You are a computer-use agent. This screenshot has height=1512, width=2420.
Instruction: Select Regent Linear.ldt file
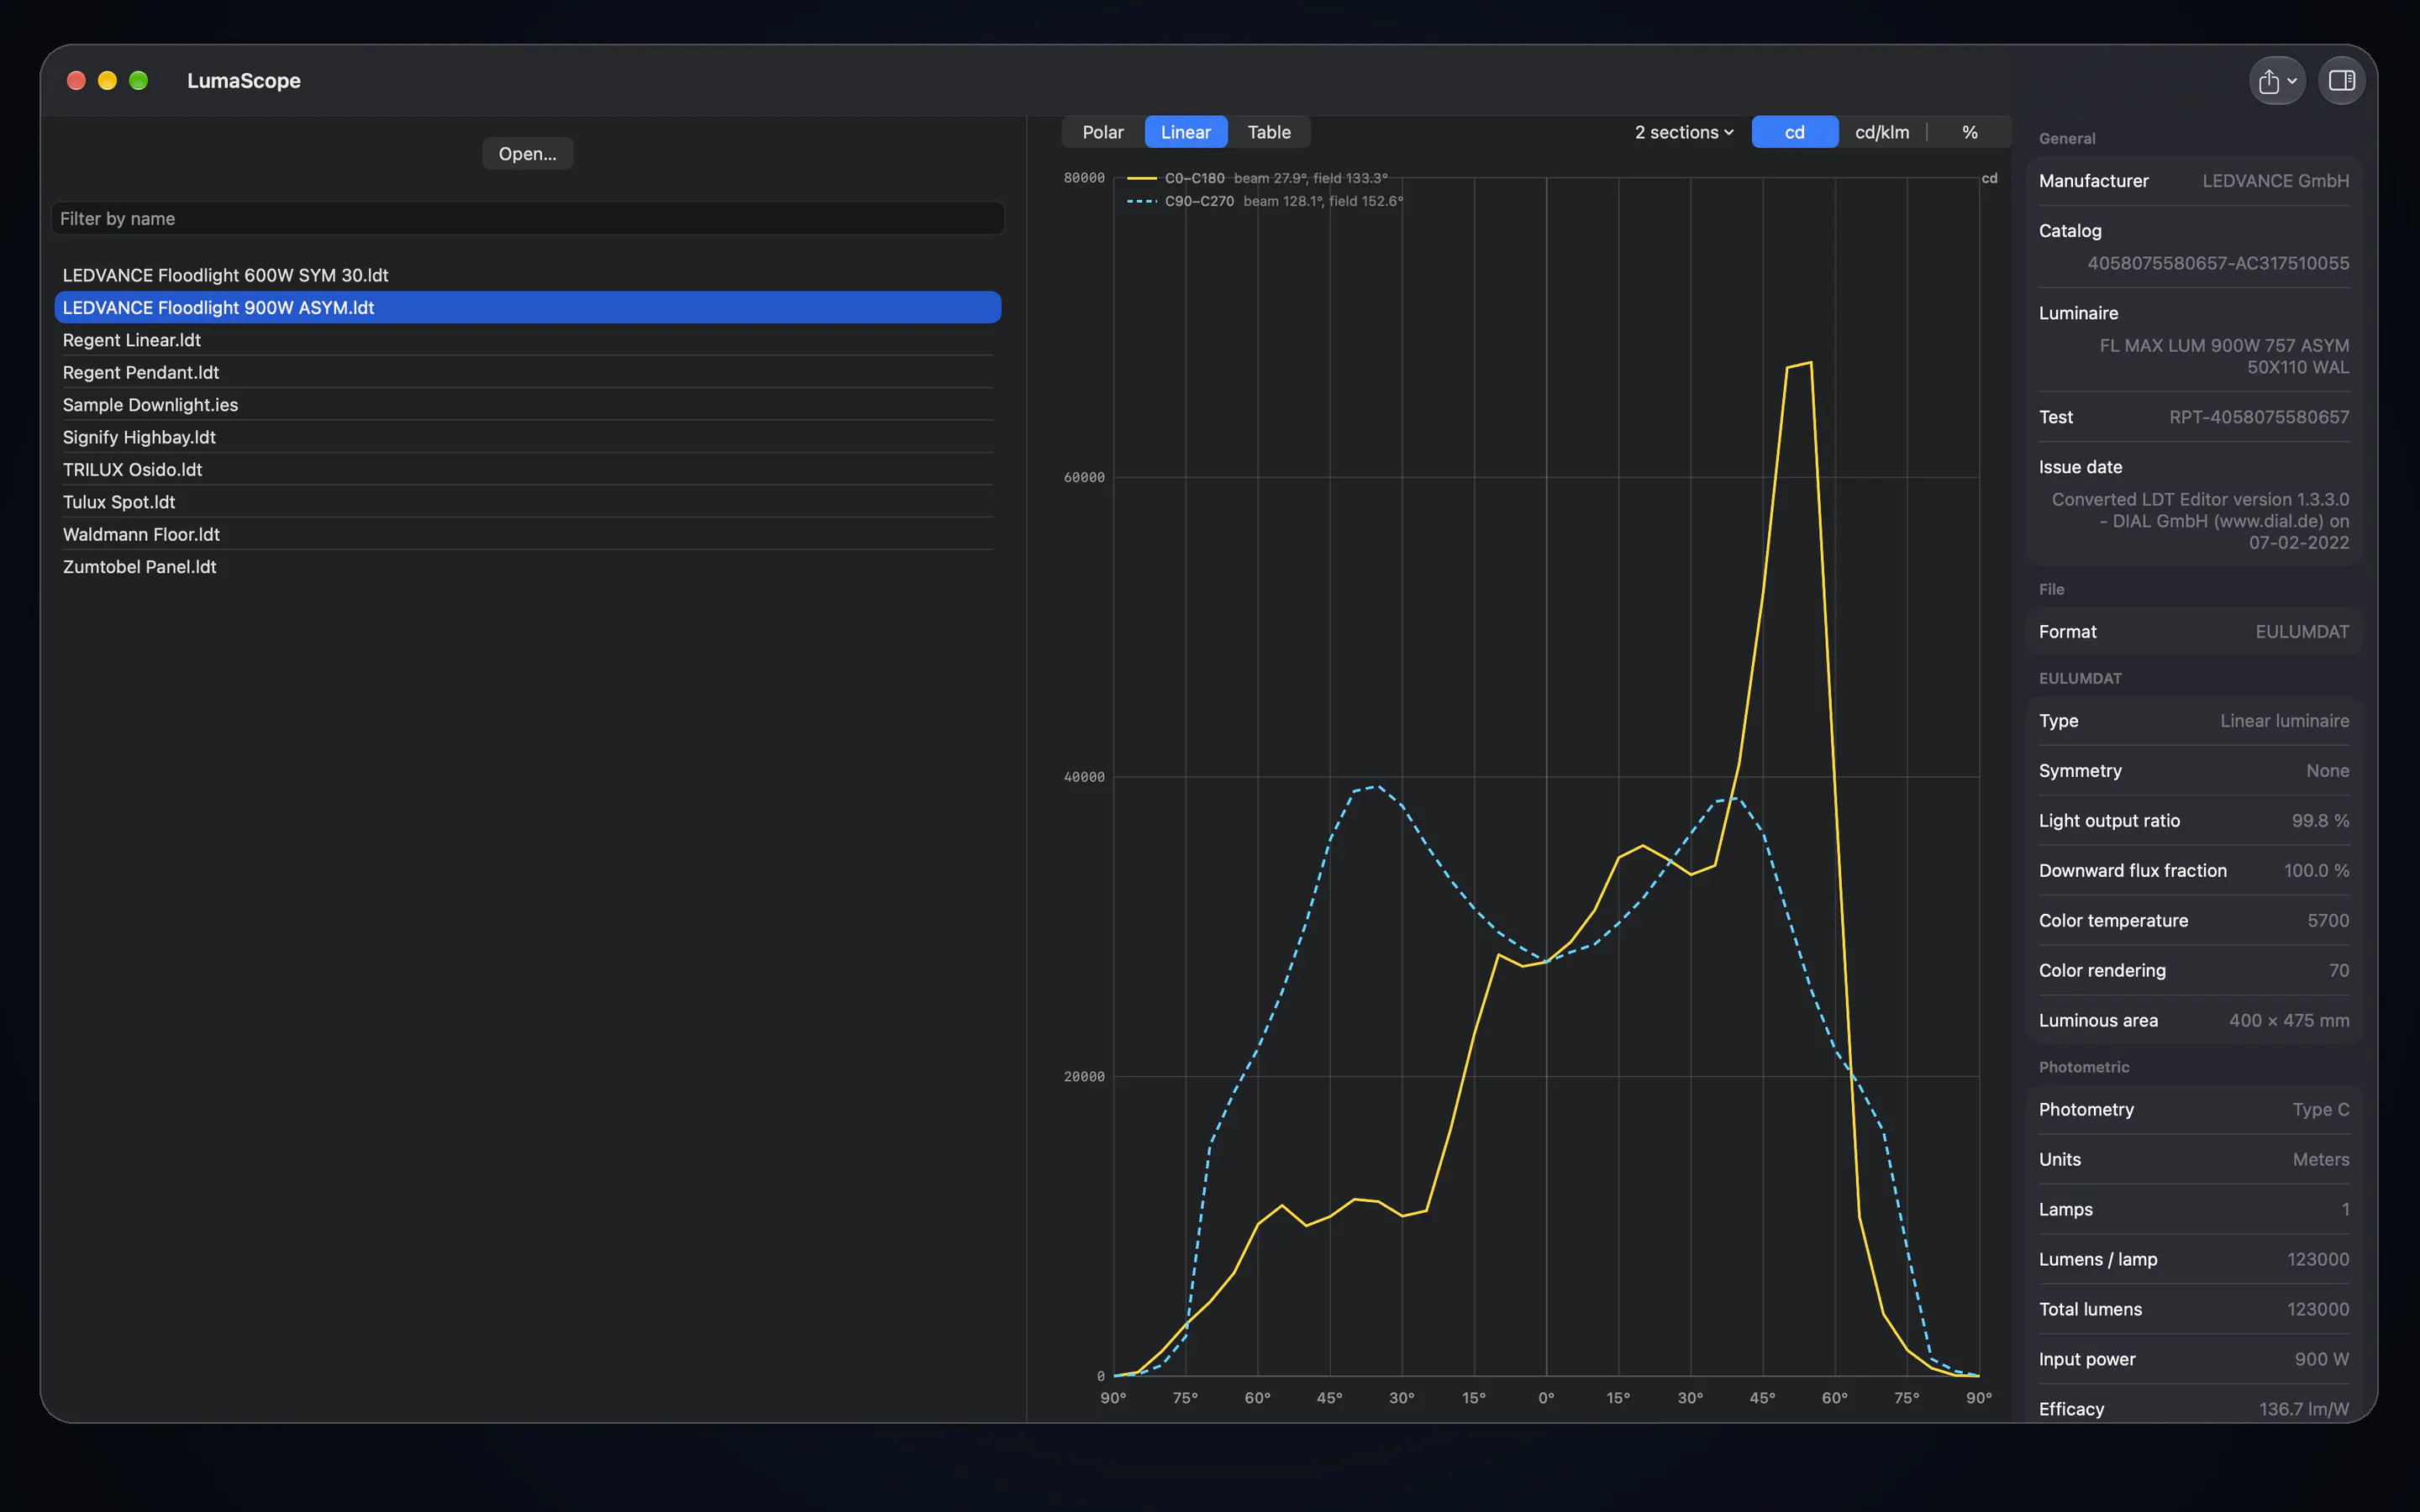coord(528,340)
